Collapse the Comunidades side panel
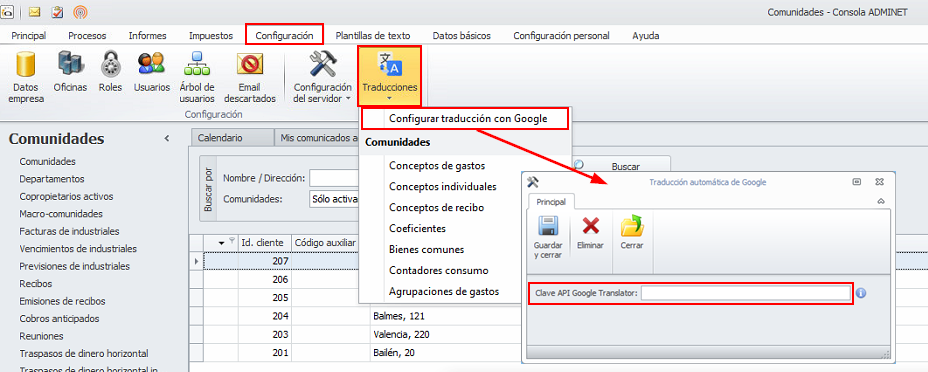This screenshot has height=372, width=928. pos(167,139)
